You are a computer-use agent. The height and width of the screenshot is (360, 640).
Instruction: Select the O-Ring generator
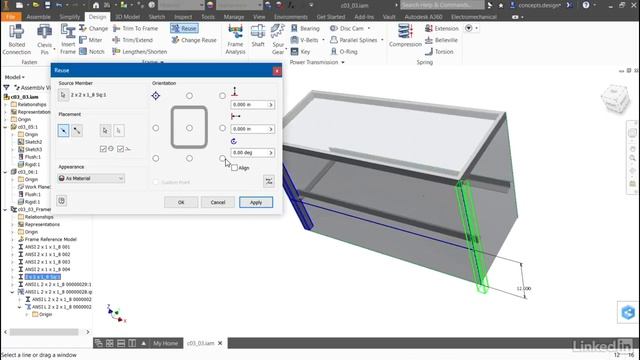(344, 51)
